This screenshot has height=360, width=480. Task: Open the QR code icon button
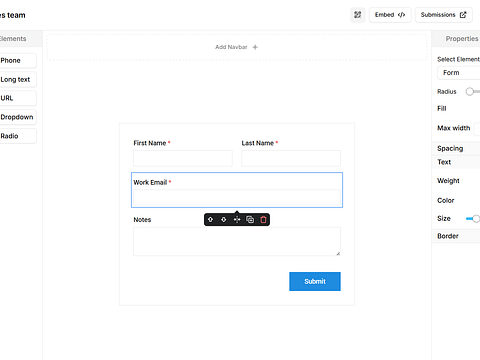pos(358,15)
